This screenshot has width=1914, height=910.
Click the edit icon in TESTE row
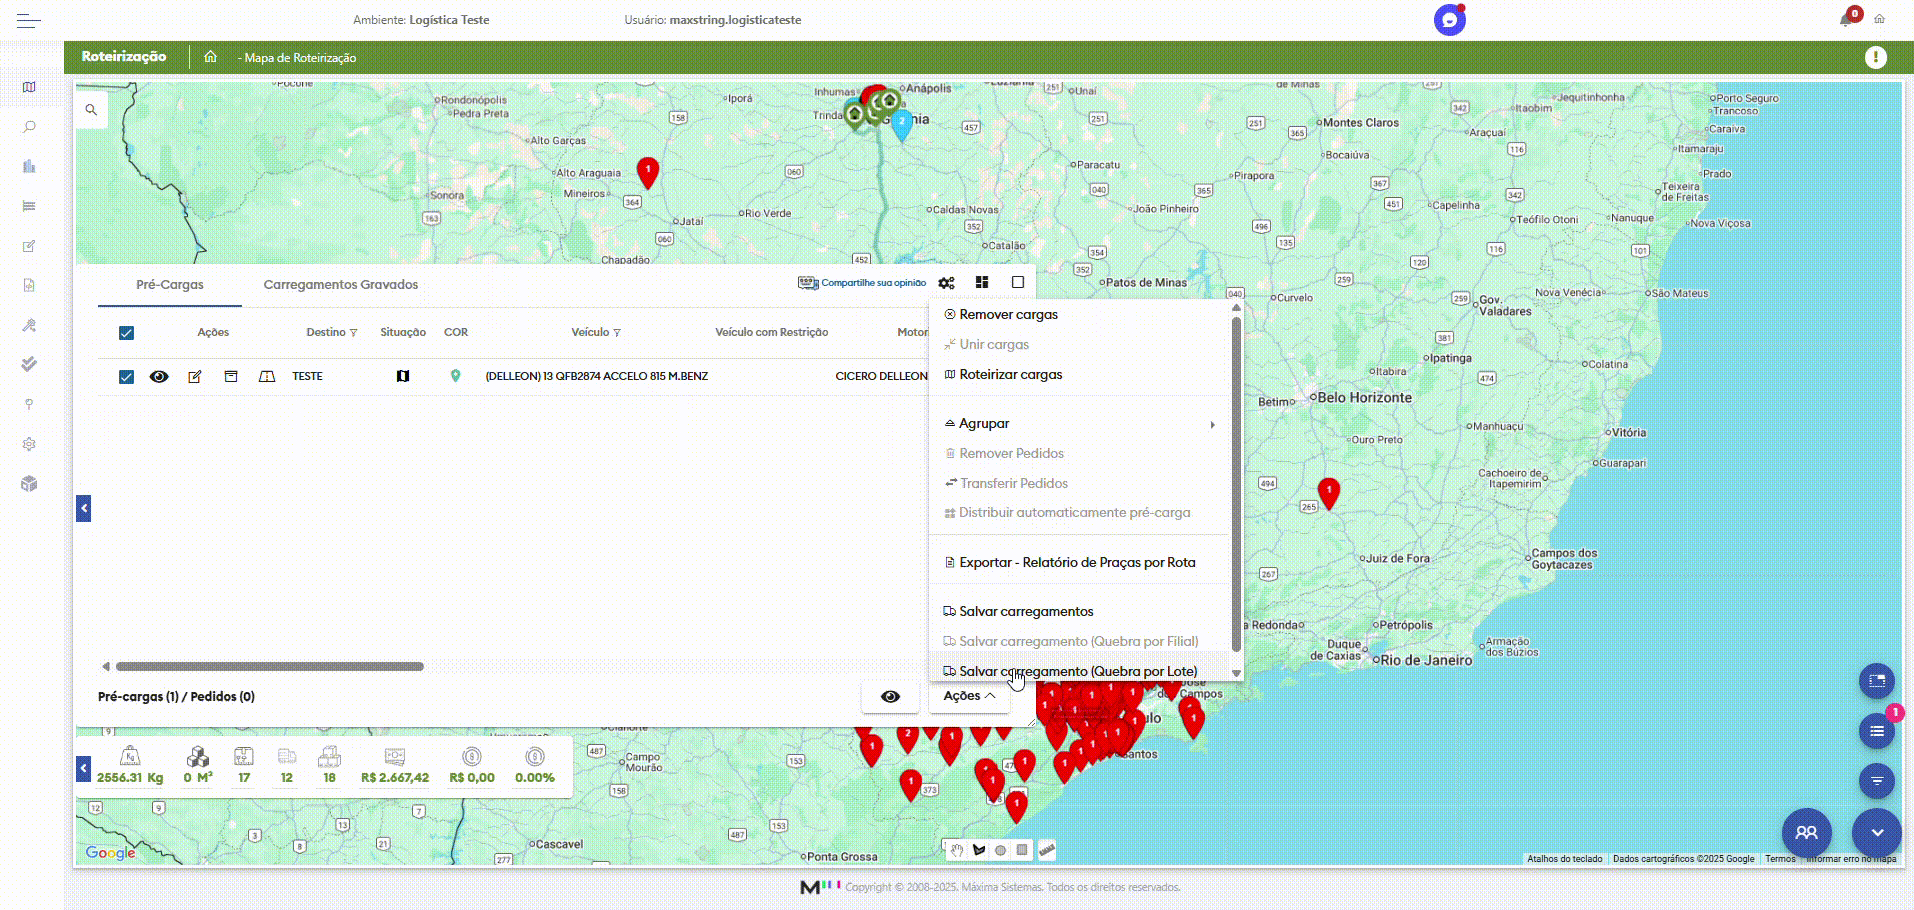(195, 377)
